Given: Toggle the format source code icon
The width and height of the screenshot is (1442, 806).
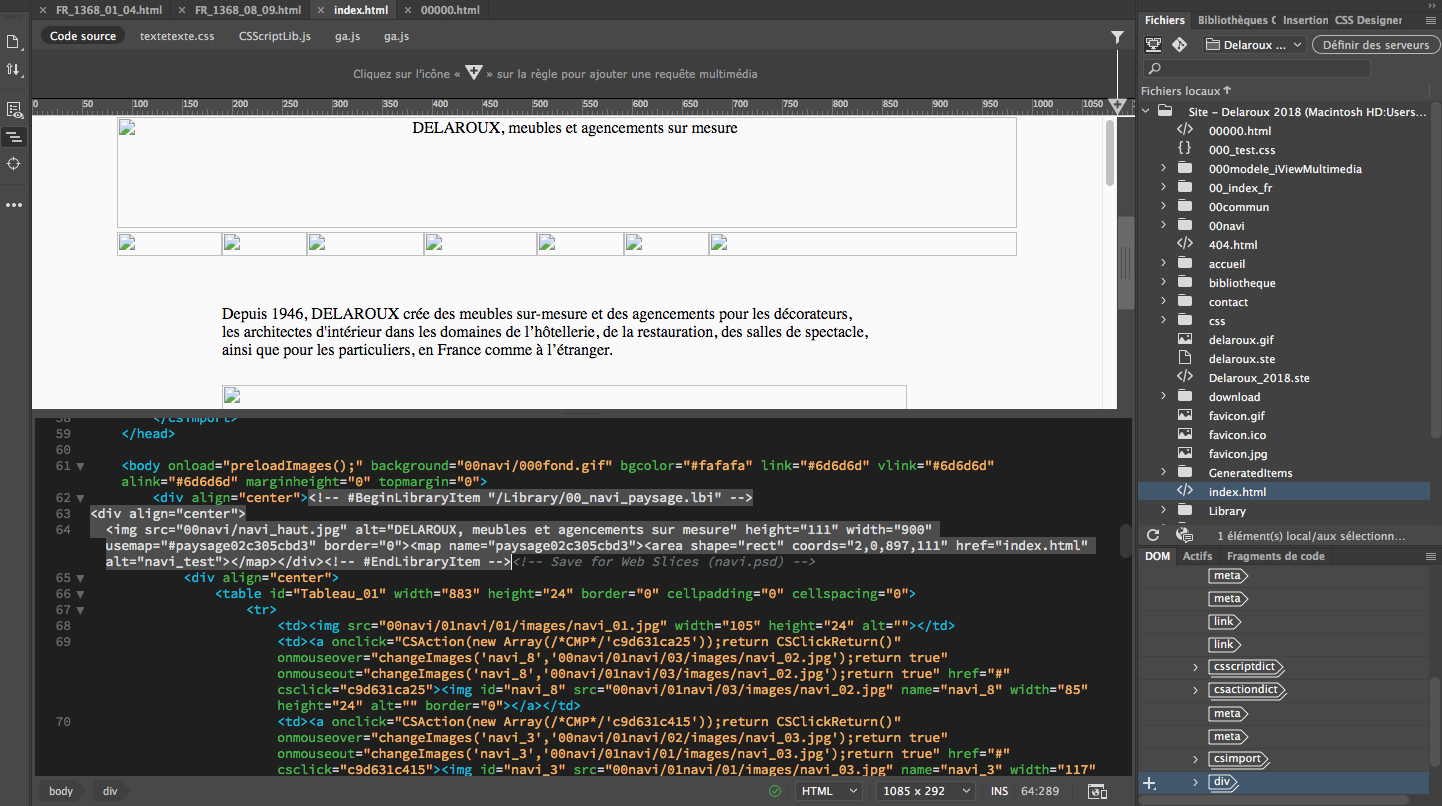Looking at the screenshot, I should [x=14, y=137].
